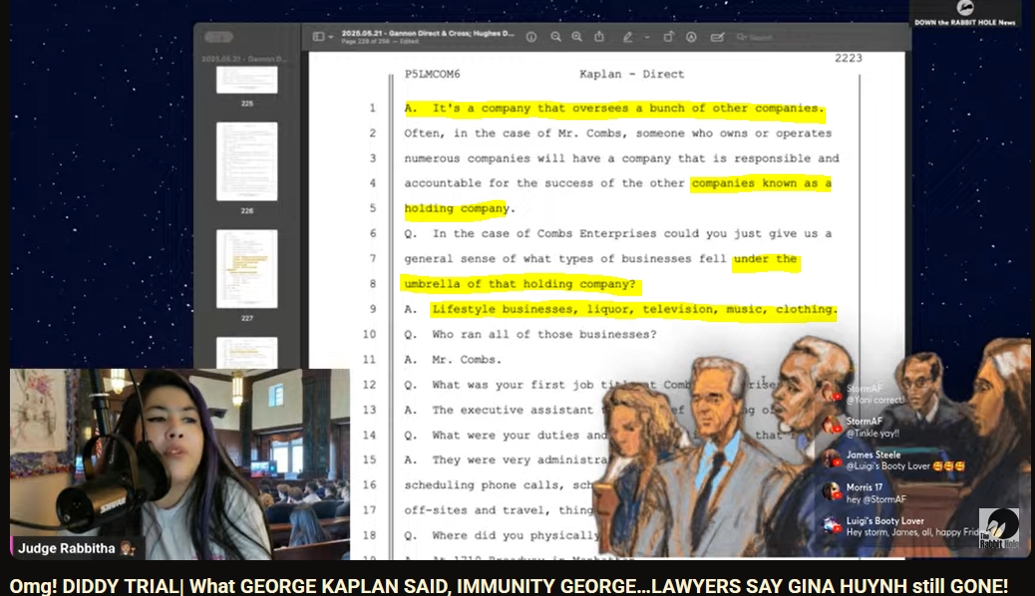Show the Markup toolbar
The image size is (1035, 596).
[x=691, y=37]
